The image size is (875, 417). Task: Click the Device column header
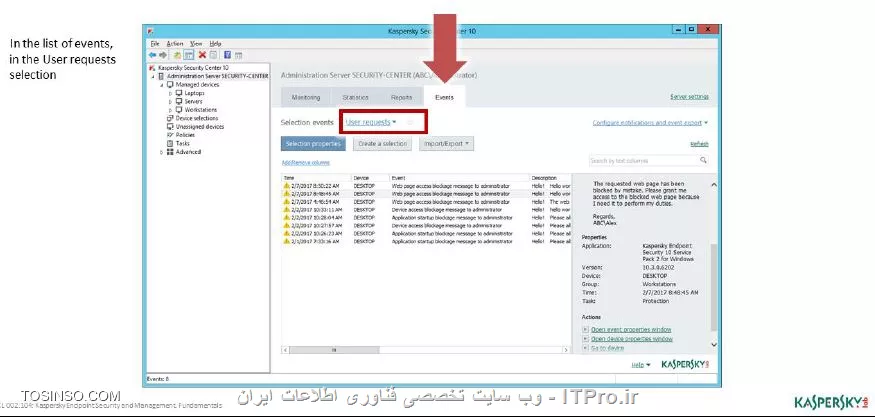pyautogui.click(x=371, y=178)
